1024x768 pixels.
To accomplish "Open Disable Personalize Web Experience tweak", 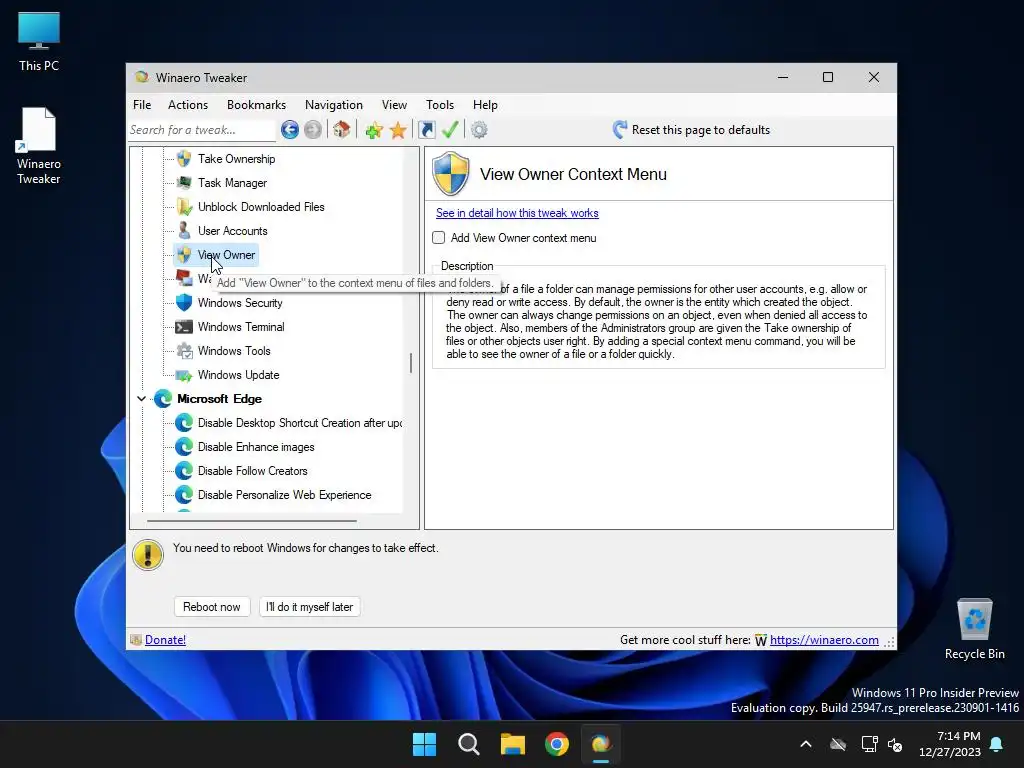I will [x=284, y=495].
